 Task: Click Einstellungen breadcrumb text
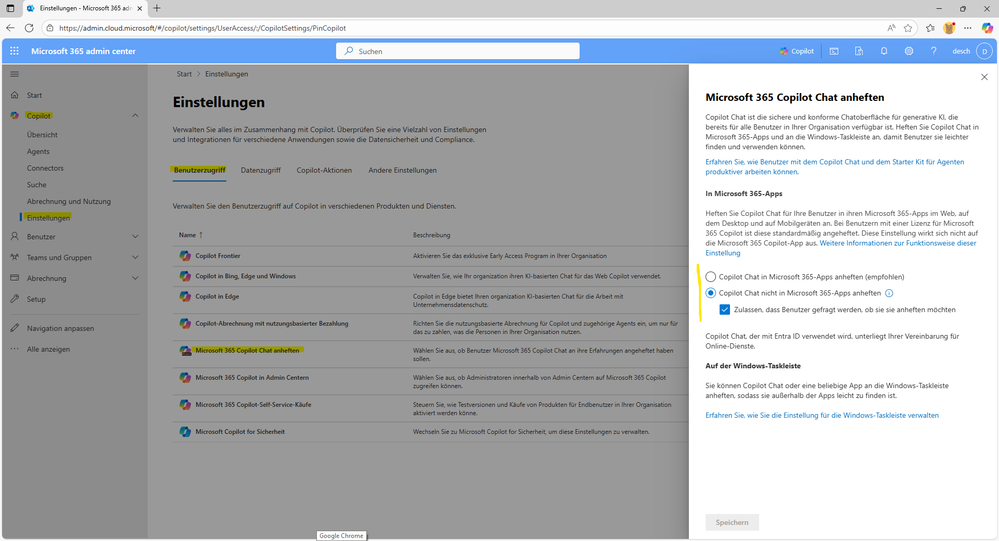[227, 74]
